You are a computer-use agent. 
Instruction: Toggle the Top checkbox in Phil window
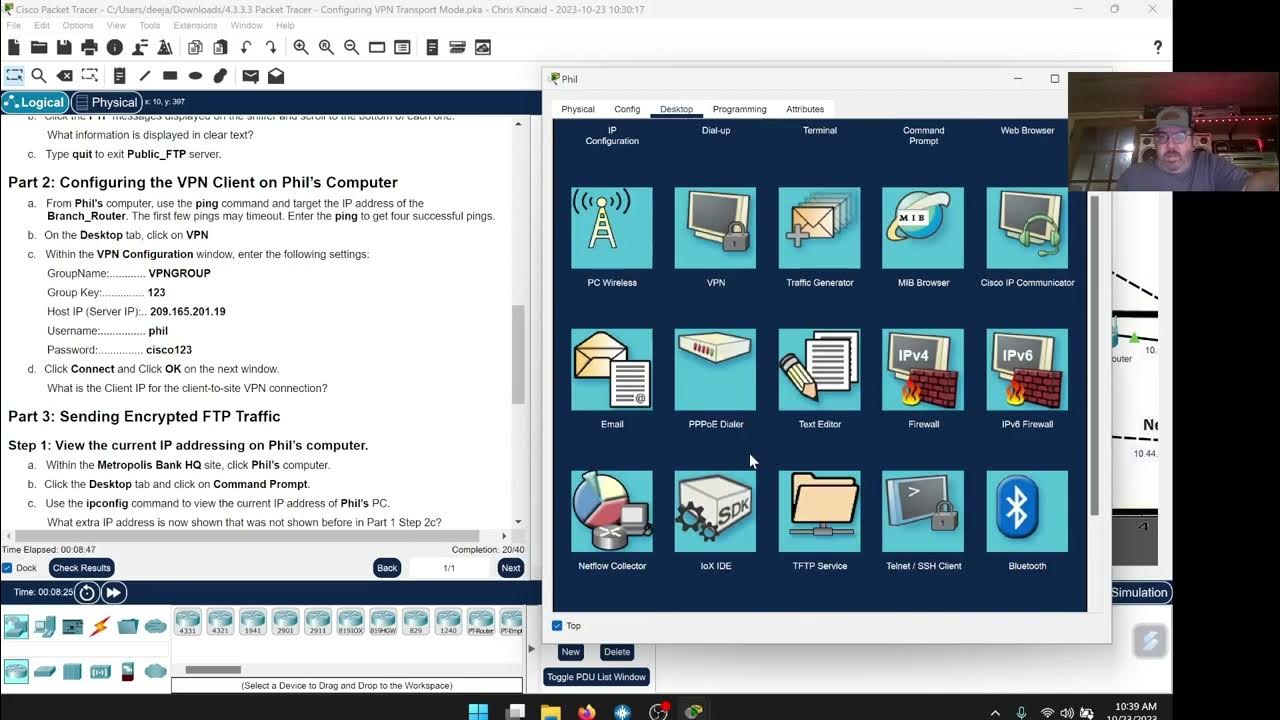(557, 626)
